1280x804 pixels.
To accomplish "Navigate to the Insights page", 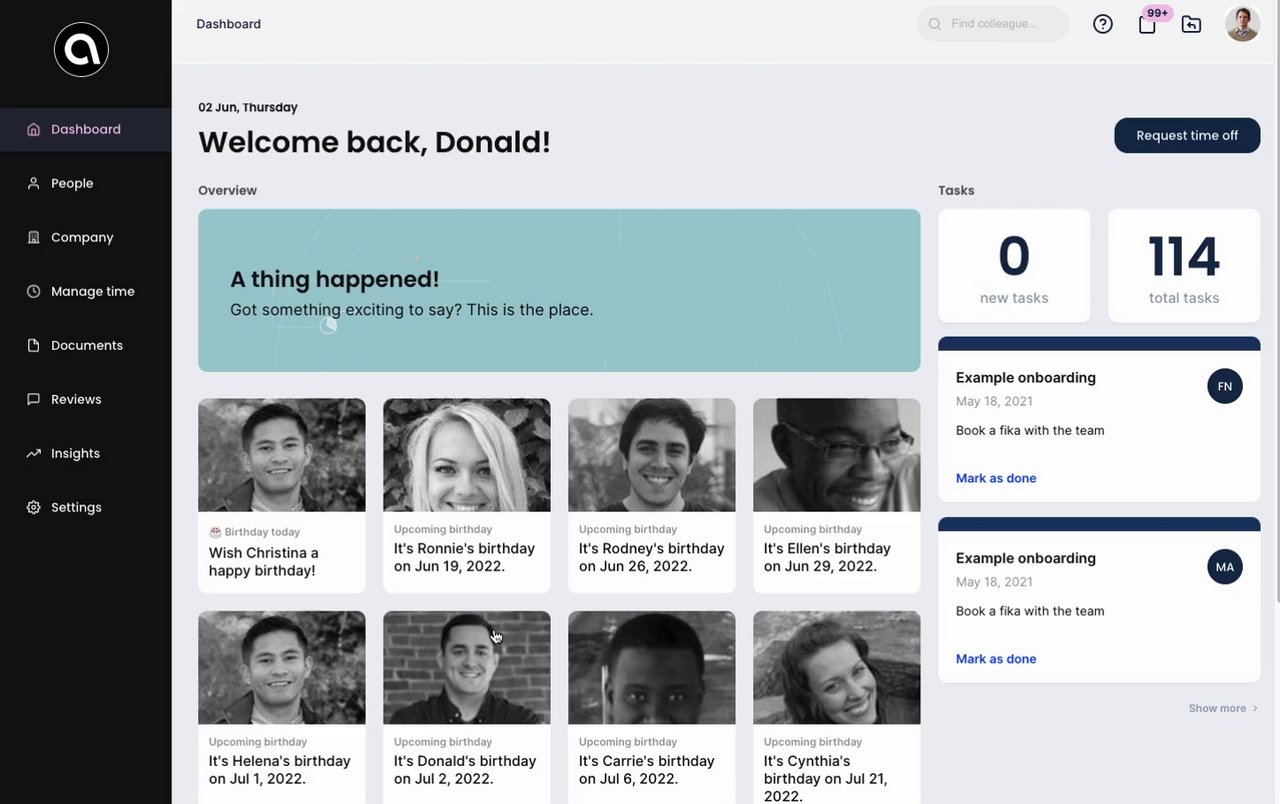I will (x=75, y=453).
